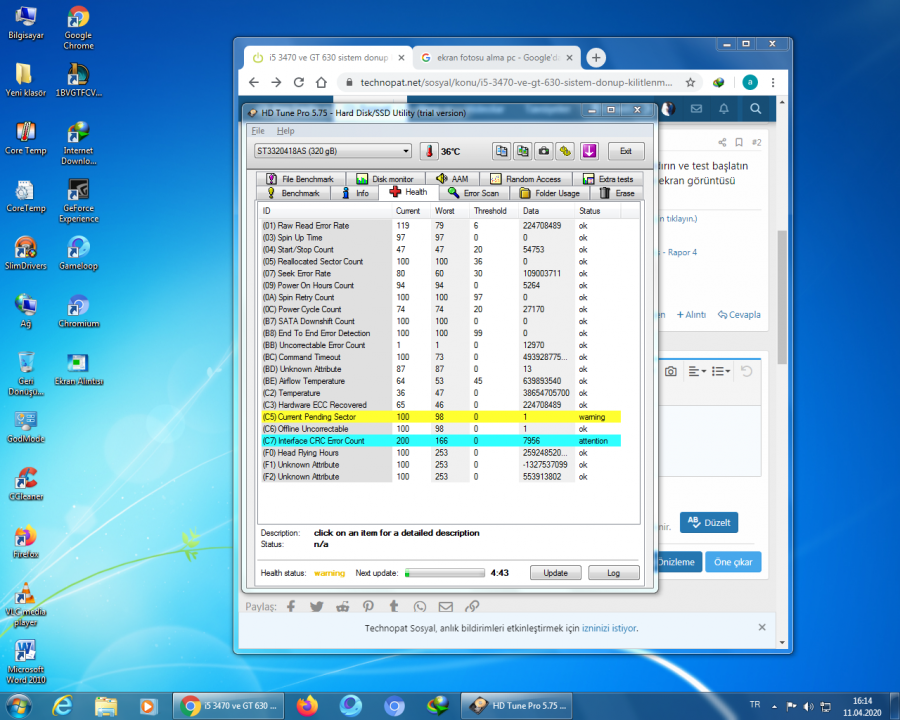The width and height of the screenshot is (900, 720).
Task: Open the File Benchmark tab
Action: [x=301, y=179]
